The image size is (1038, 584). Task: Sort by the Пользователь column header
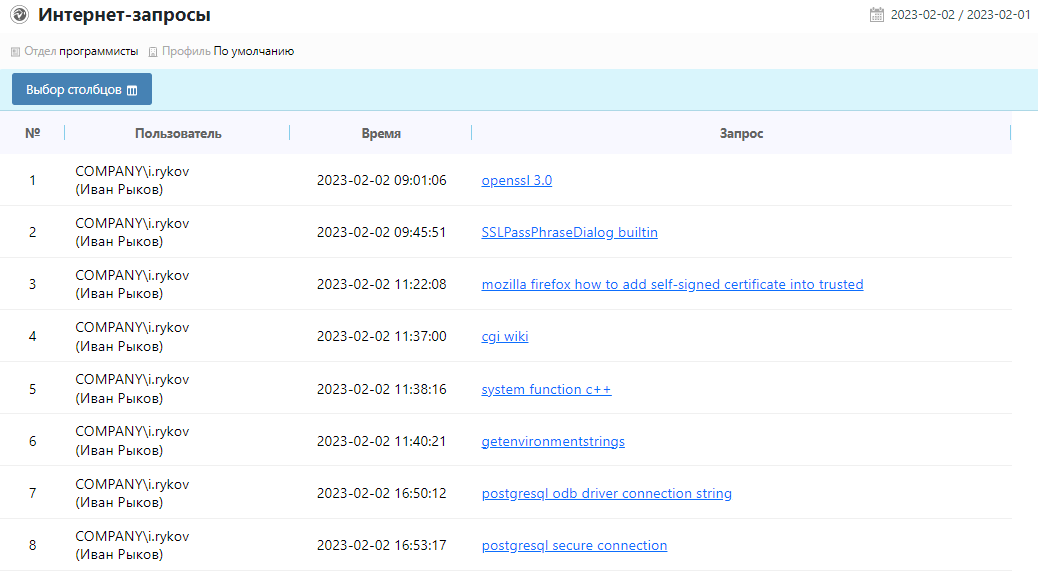click(x=178, y=133)
